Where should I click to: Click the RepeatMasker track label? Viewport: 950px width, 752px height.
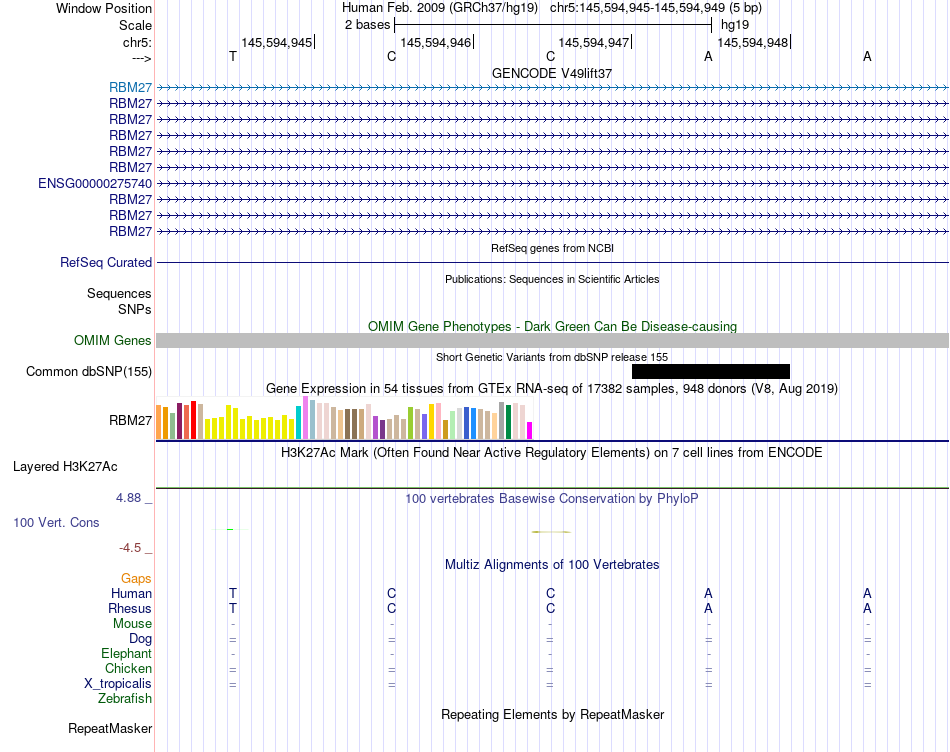(x=110, y=728)
